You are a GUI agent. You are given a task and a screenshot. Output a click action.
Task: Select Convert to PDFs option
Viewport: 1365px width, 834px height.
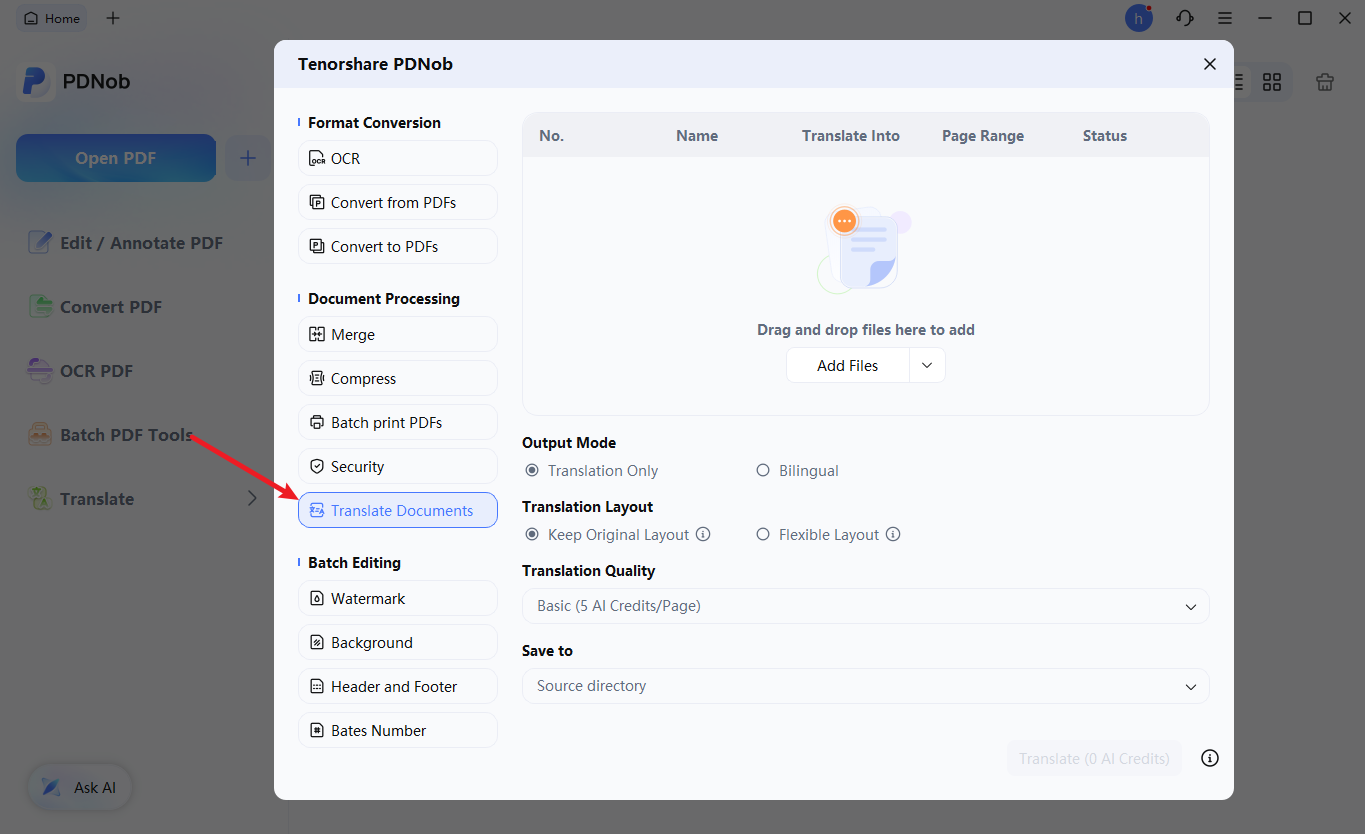(x=398, y=246)
